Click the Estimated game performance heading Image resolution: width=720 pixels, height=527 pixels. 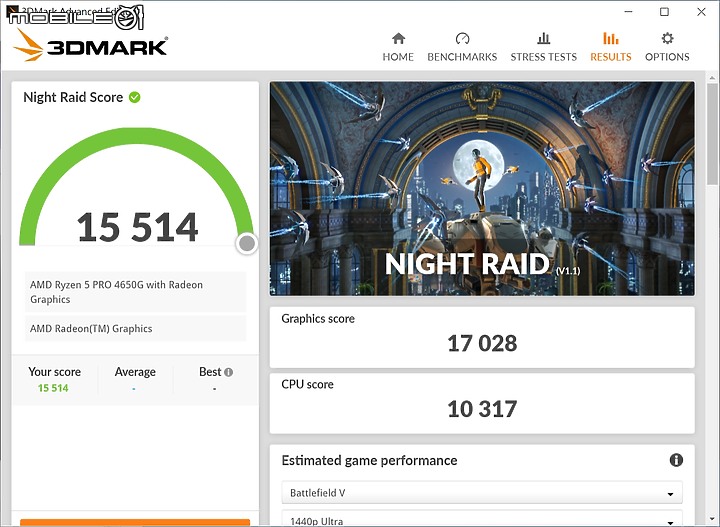pyautogui.click(x=369, y=460)
